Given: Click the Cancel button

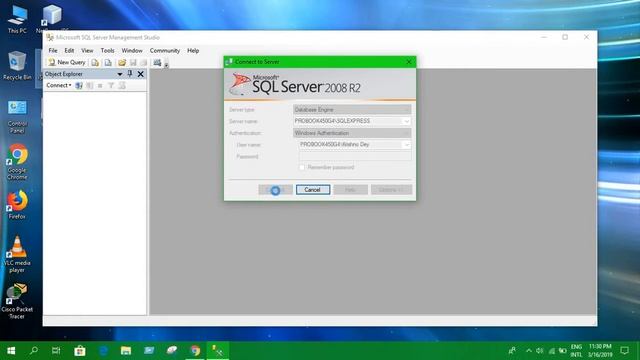Looking at the screenshot, I should pyautogui.click(x=313, y=190).
